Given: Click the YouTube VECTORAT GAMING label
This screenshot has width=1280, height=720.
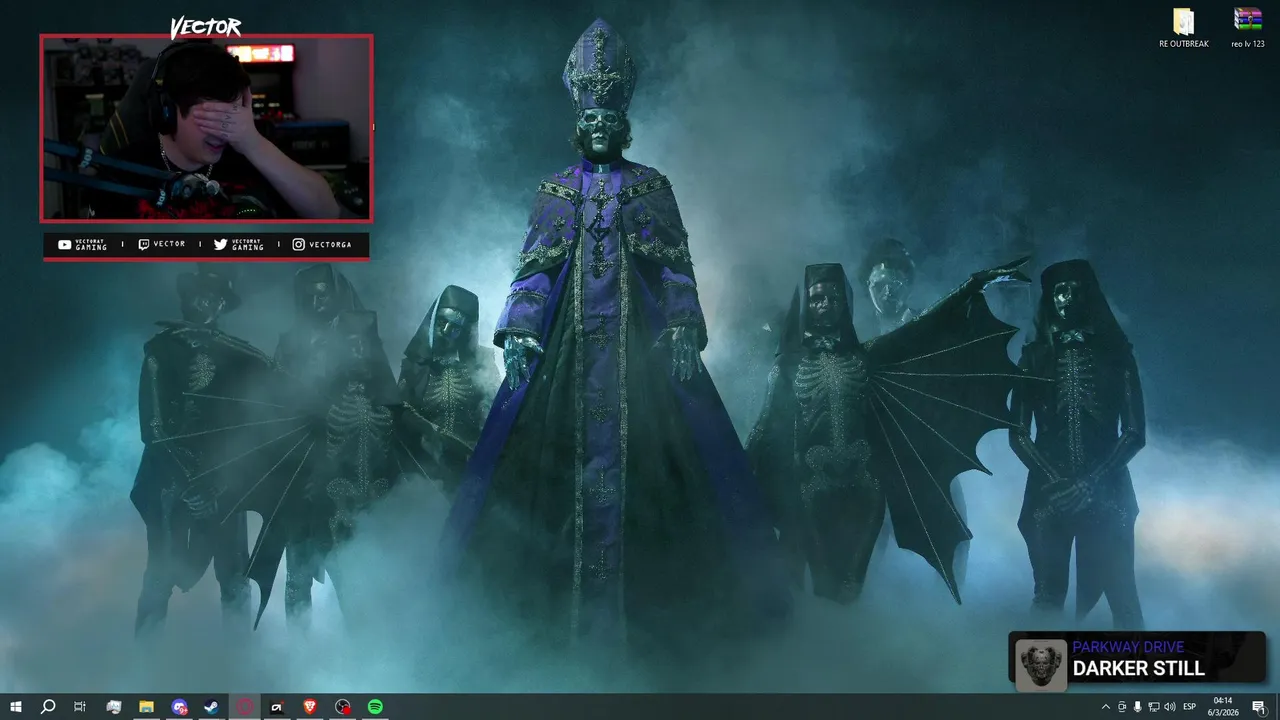Looking at the screenshot, I should tap(82, 245).
